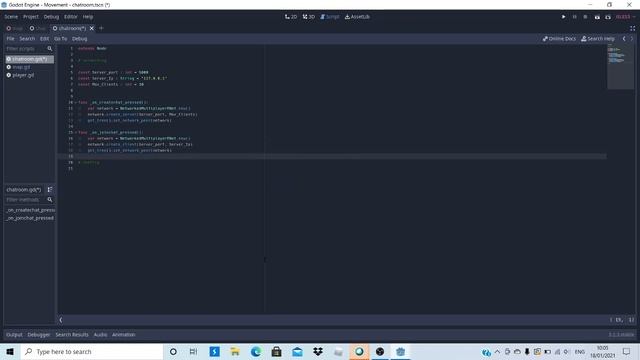
Task: Switch to the 3D workspace
Action: coord(309,17)
